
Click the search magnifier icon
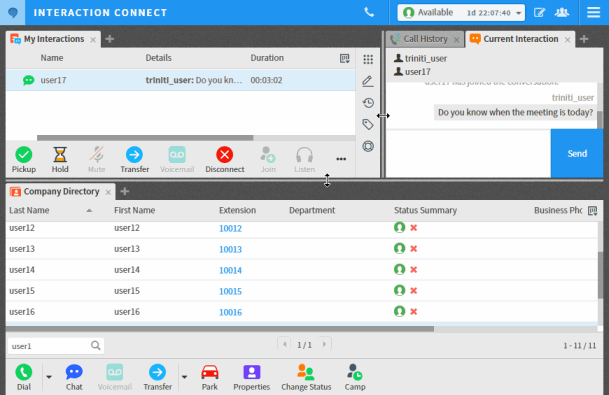(x=96, y=345)
